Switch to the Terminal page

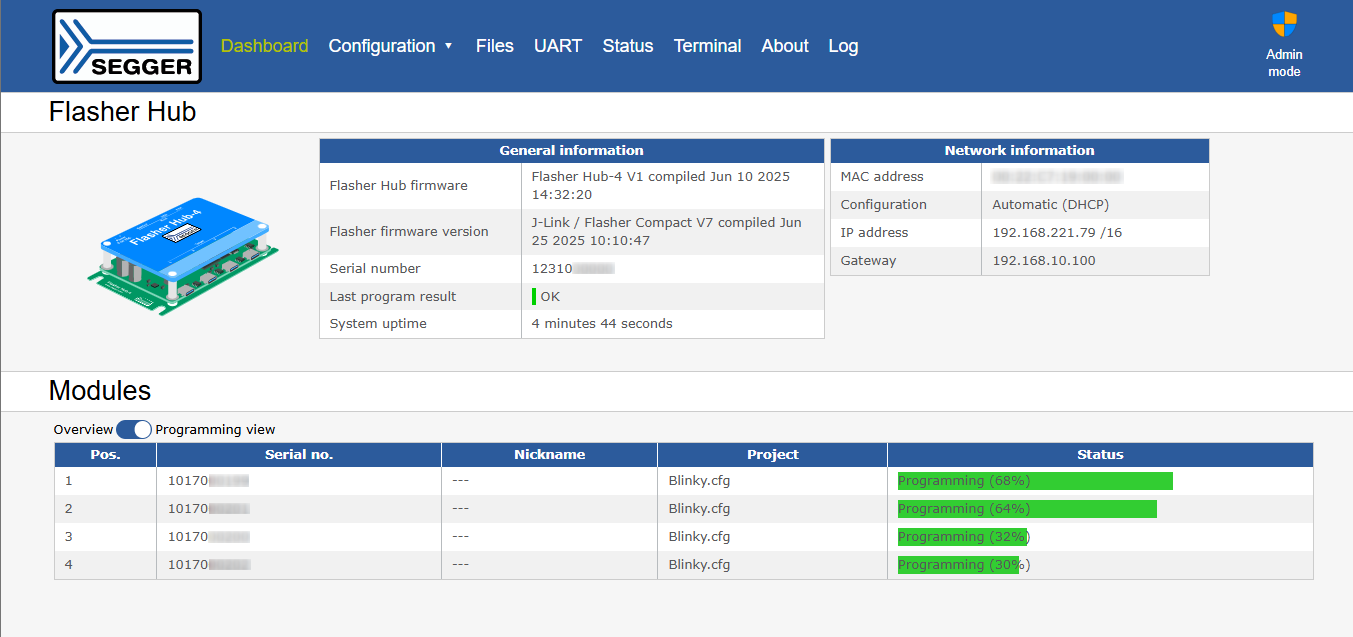point(708,46)
